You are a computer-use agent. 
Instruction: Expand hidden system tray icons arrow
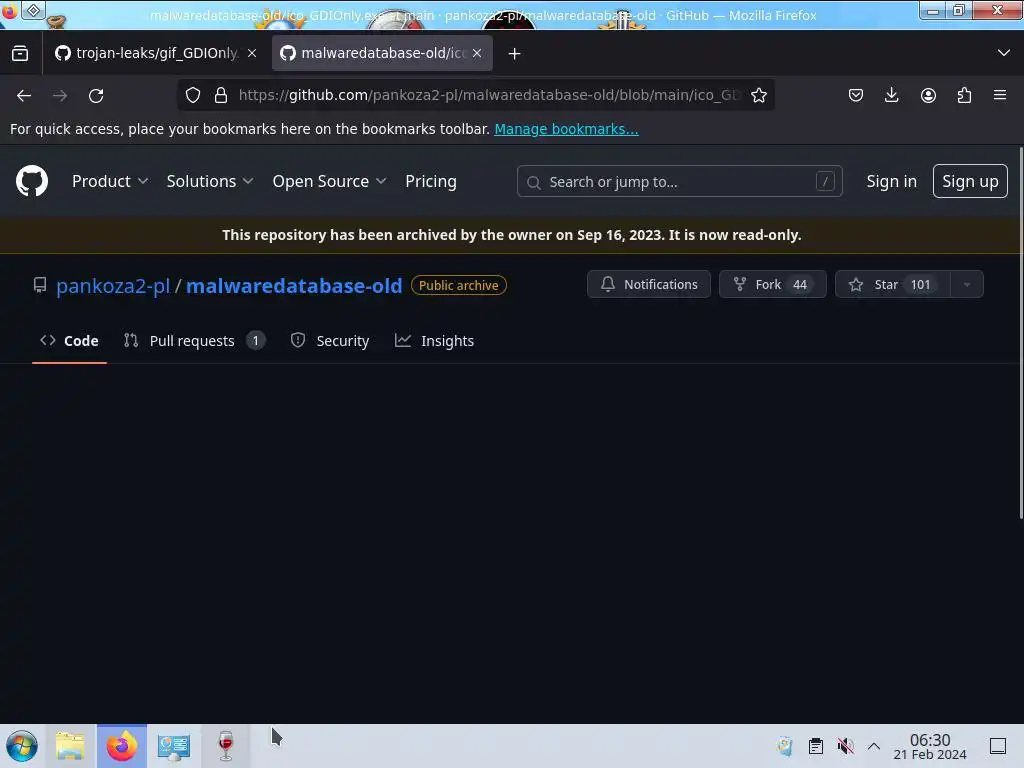click(874, 746)
